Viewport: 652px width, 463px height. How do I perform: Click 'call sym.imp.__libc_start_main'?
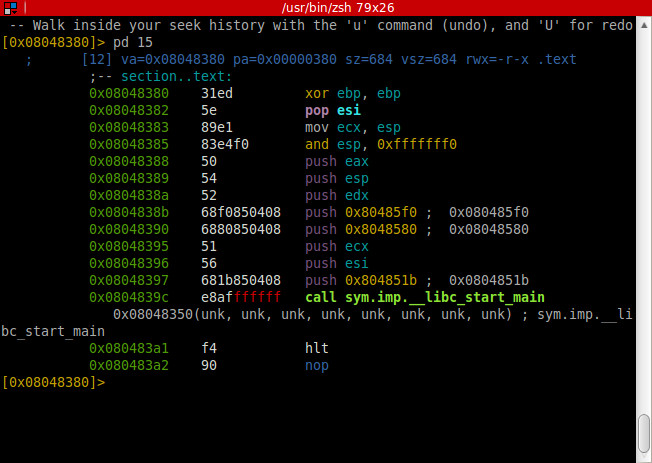[x=425, y=298]
